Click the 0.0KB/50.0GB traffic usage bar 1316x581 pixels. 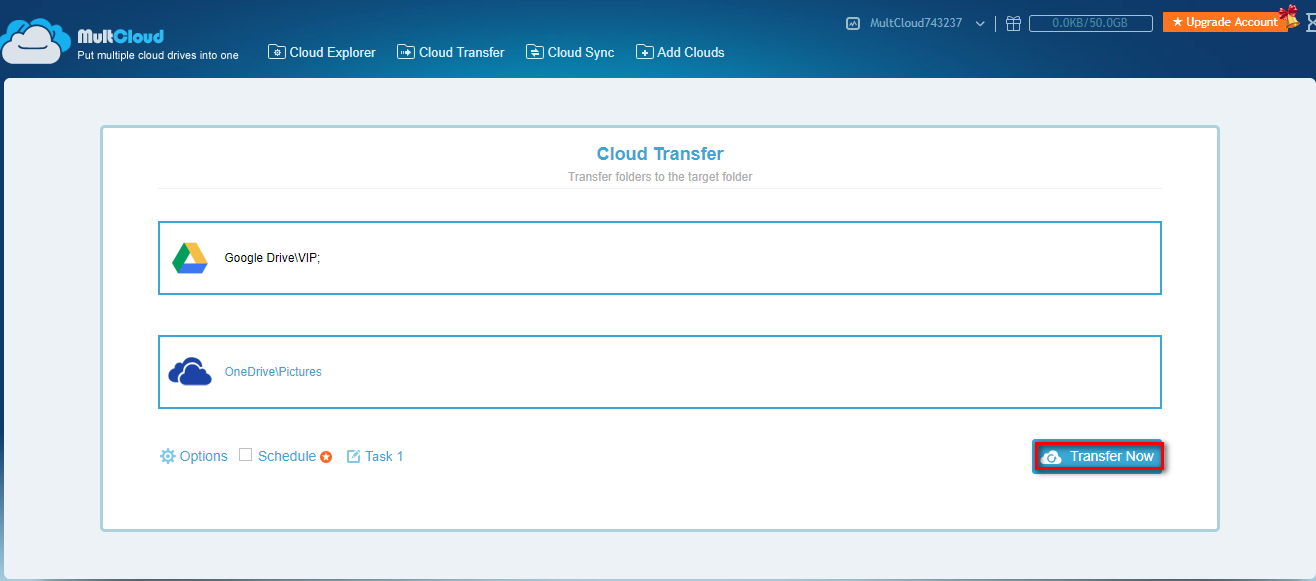(x=1090, y=23)
